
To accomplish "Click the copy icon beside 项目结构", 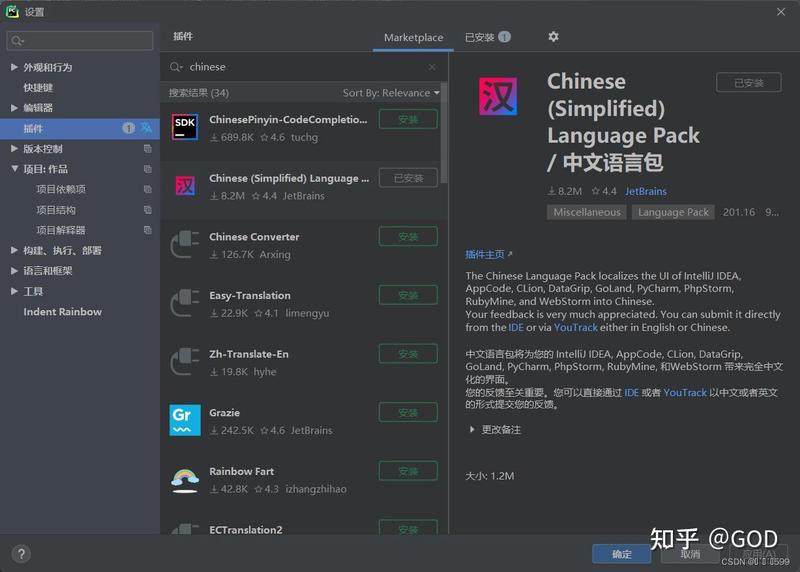I will coord(147,210).
